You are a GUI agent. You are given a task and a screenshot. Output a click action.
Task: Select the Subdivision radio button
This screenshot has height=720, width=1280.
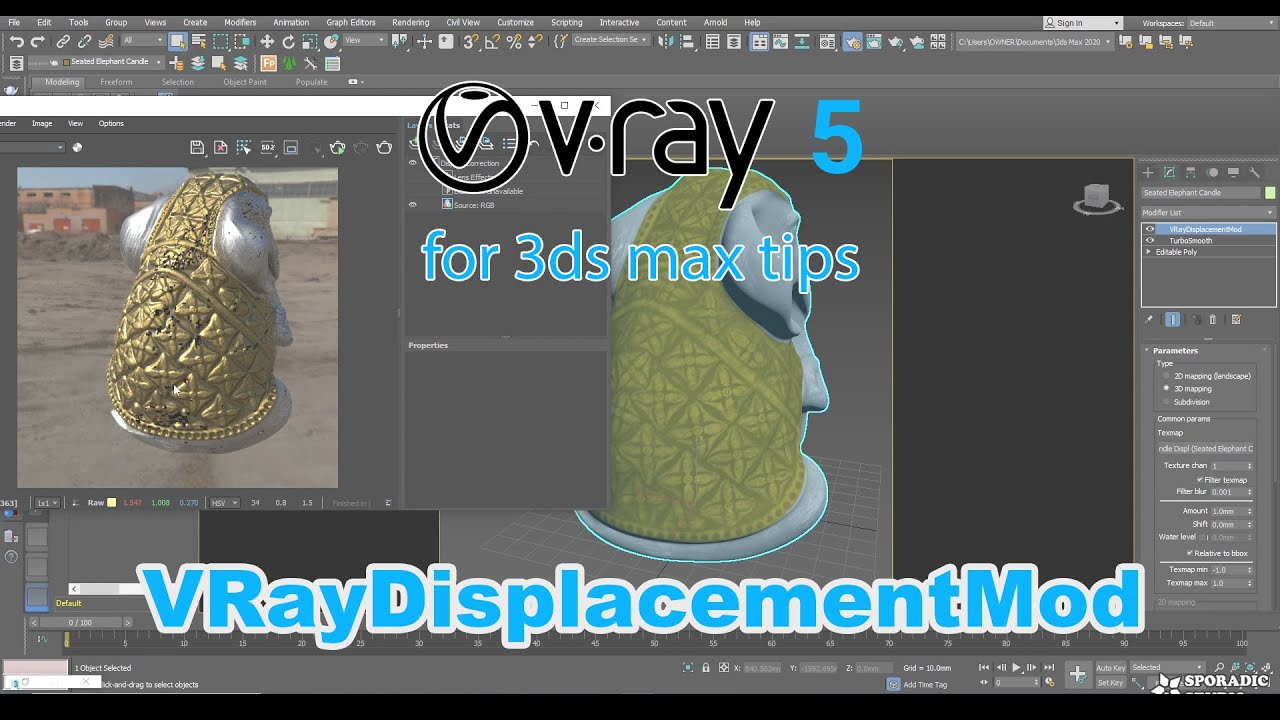pos(1166,401)
